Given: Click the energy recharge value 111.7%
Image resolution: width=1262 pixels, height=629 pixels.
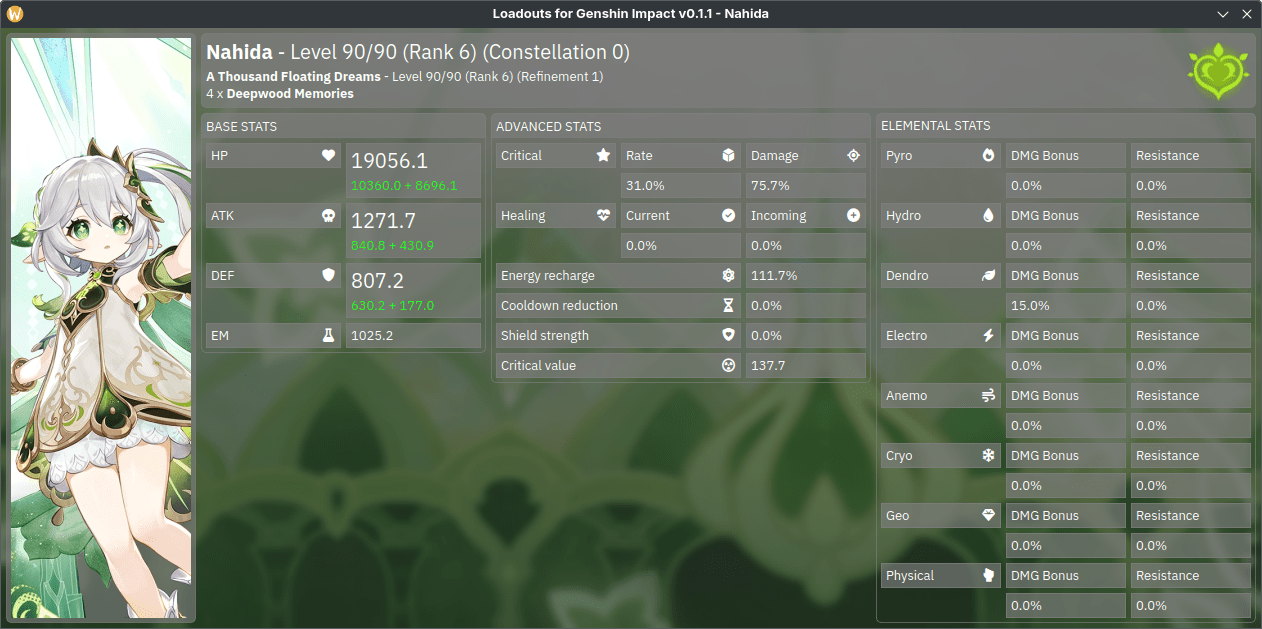Looking at the screenshot, I should point(774,276).
